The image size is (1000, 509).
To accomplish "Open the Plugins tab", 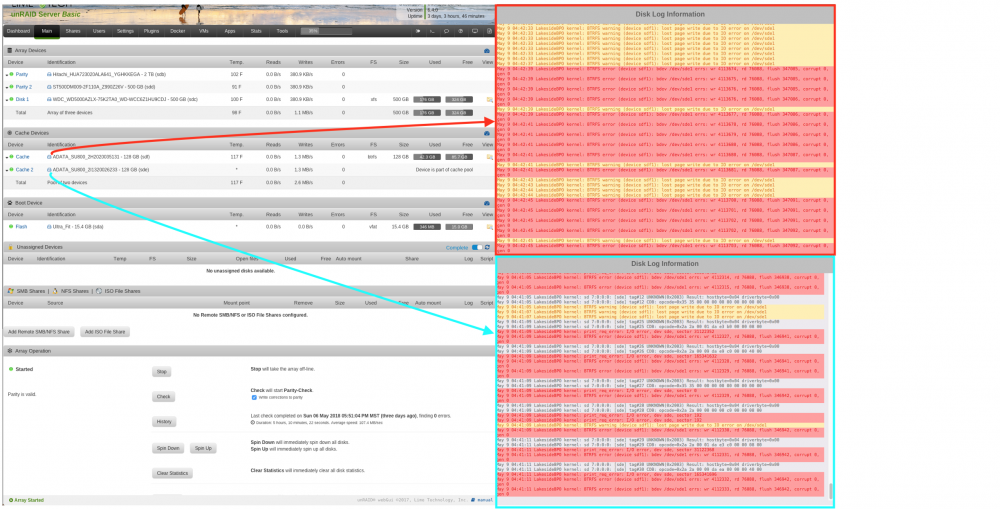I will click(151, 31).
